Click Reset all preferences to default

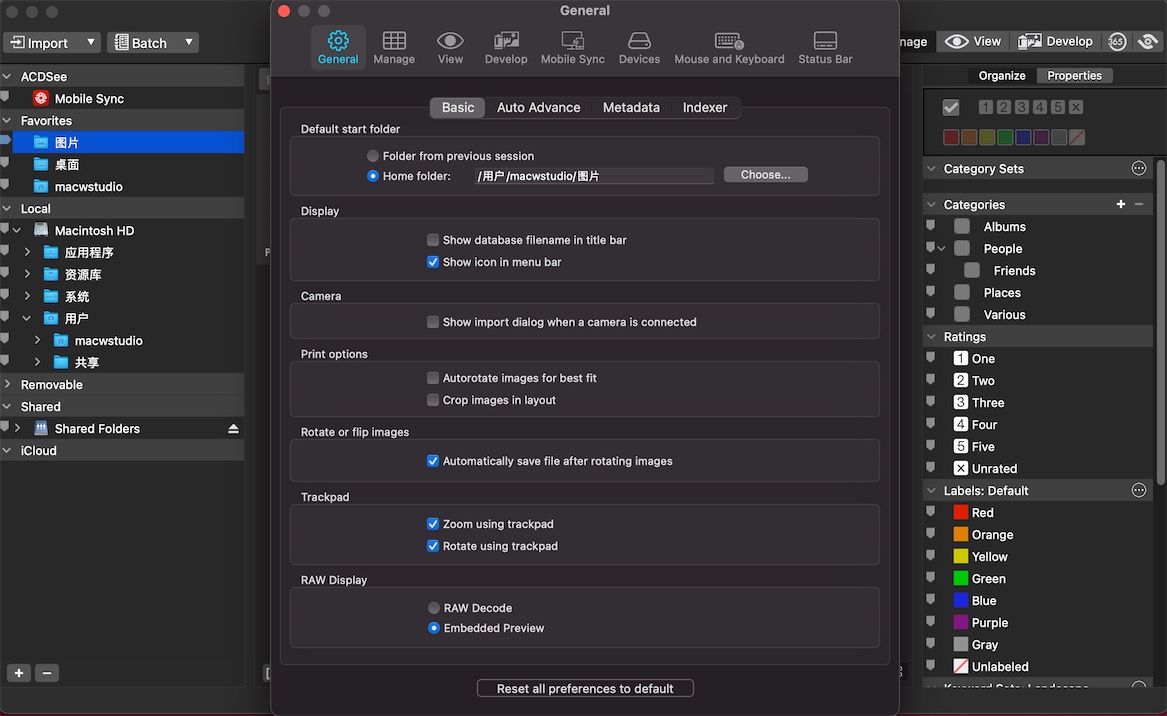click(x=585, y=688)
